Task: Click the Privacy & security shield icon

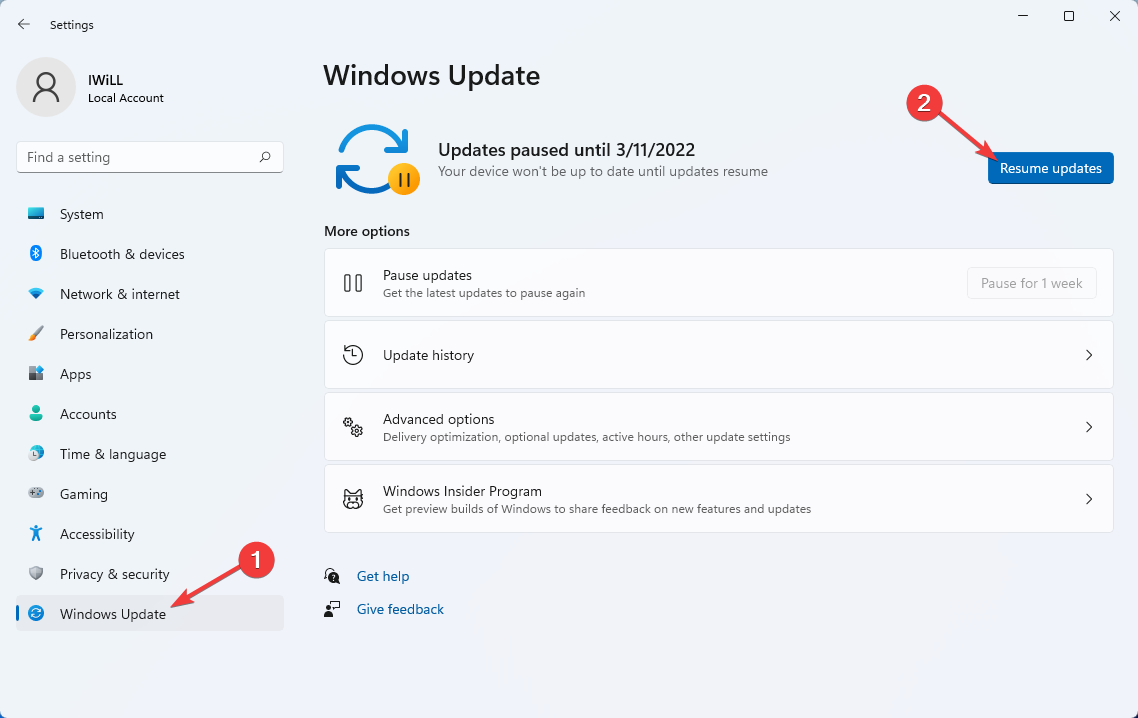Action: (x=36, y=573)
